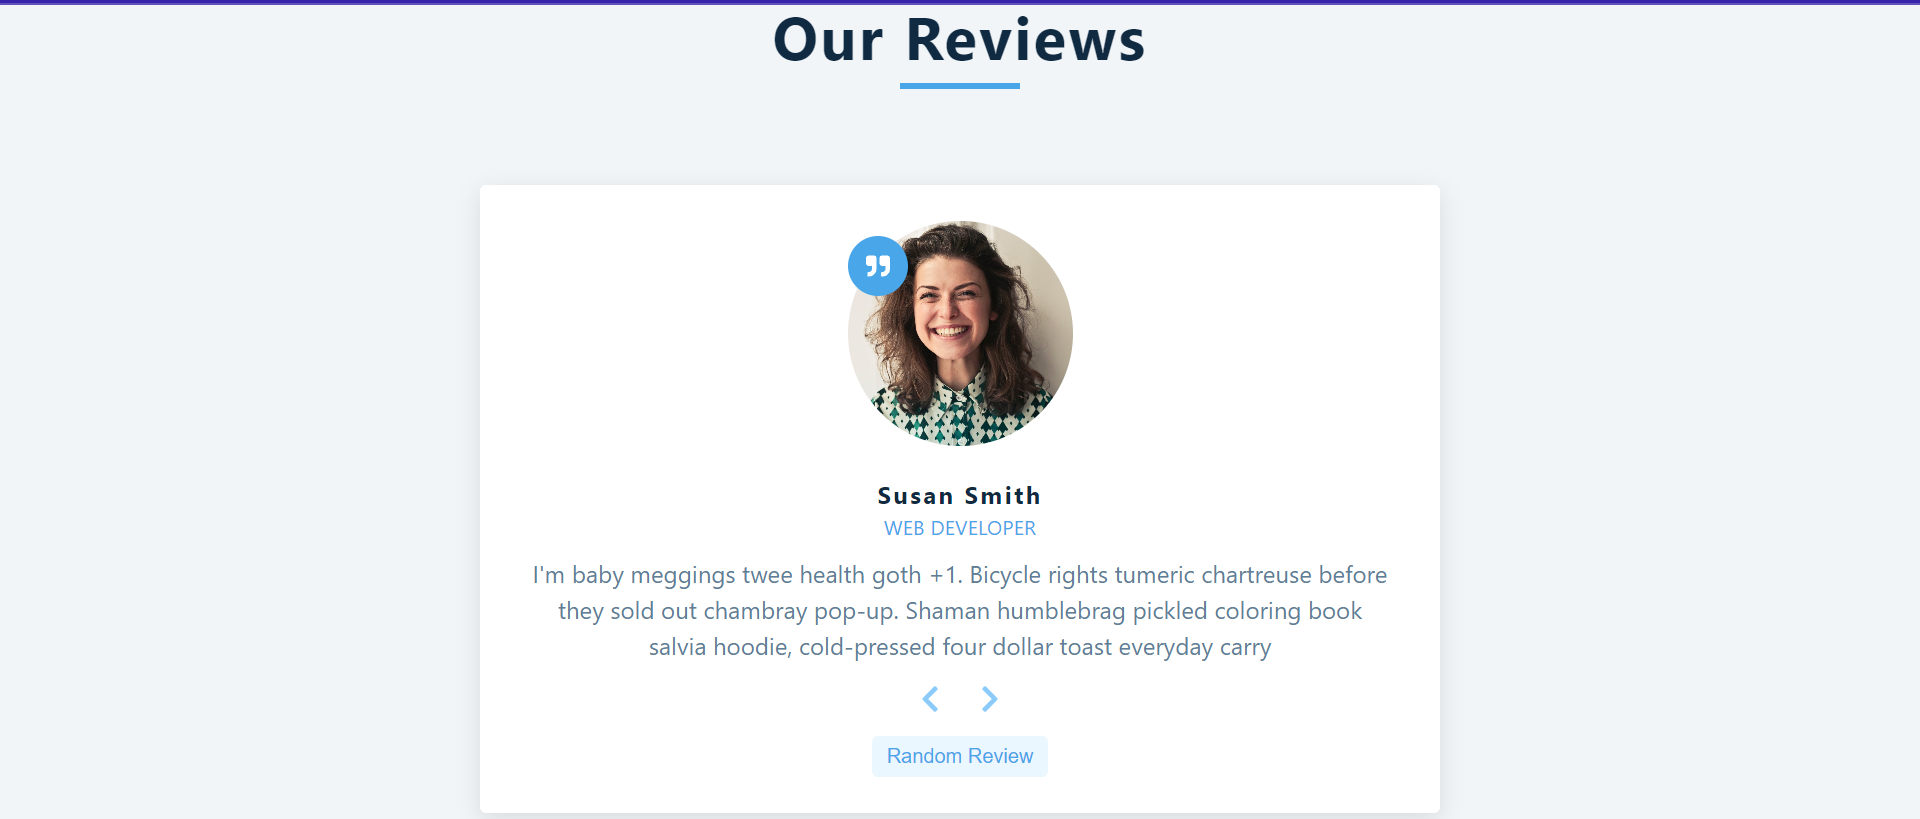Go back to the previous review
1920x819 pixels.
[930, 699]
